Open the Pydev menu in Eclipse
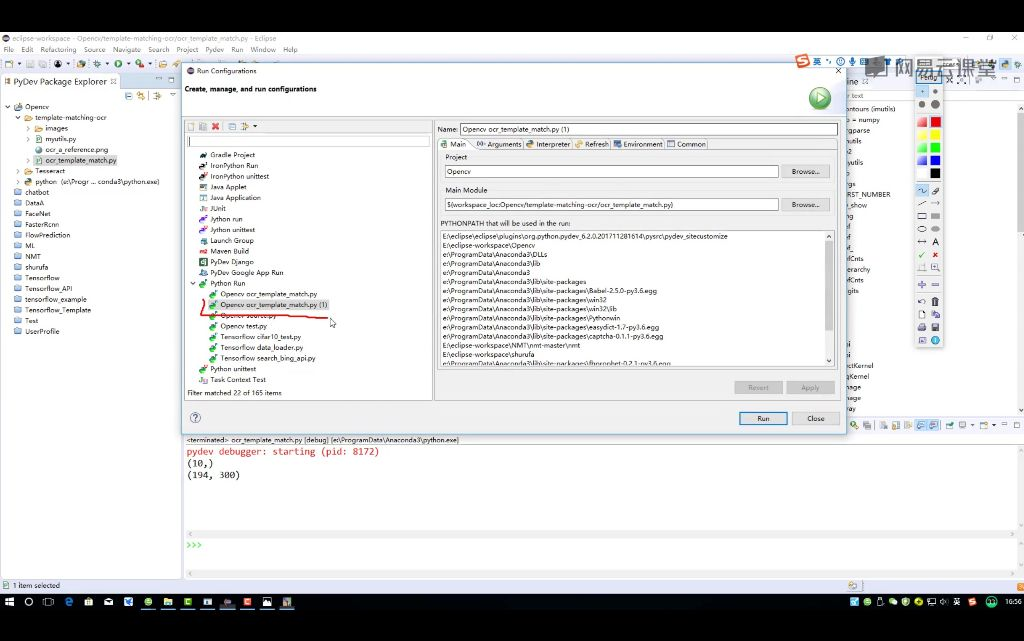 click(214, 50)
